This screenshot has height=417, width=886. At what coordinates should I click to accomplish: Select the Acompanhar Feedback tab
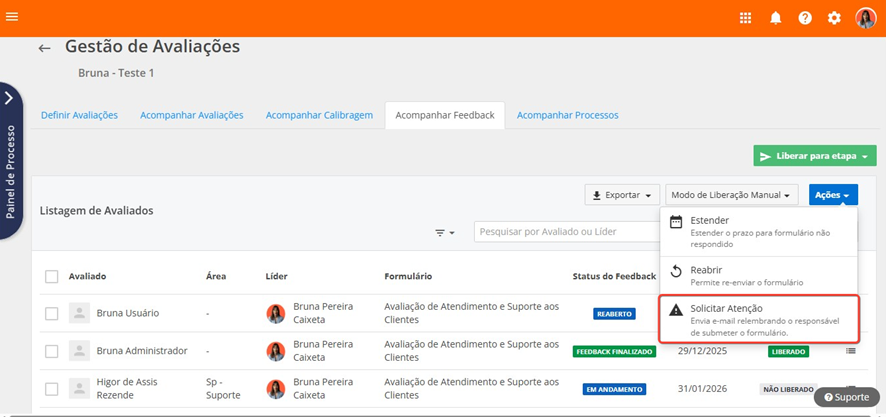coord(445,115)
